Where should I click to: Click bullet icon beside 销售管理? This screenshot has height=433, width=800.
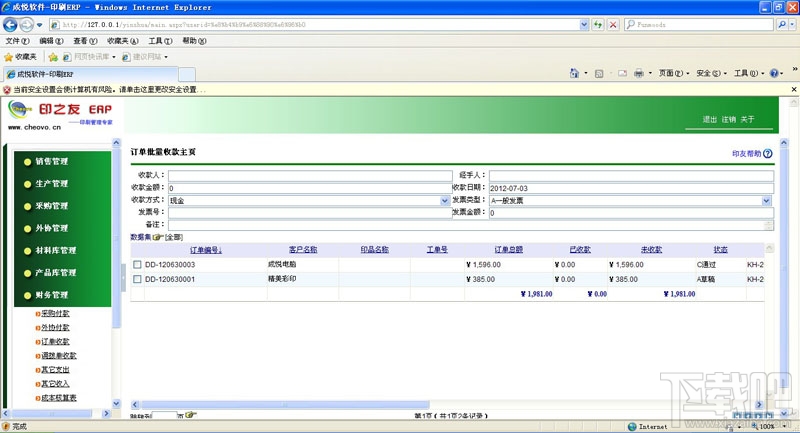point(28,162)
